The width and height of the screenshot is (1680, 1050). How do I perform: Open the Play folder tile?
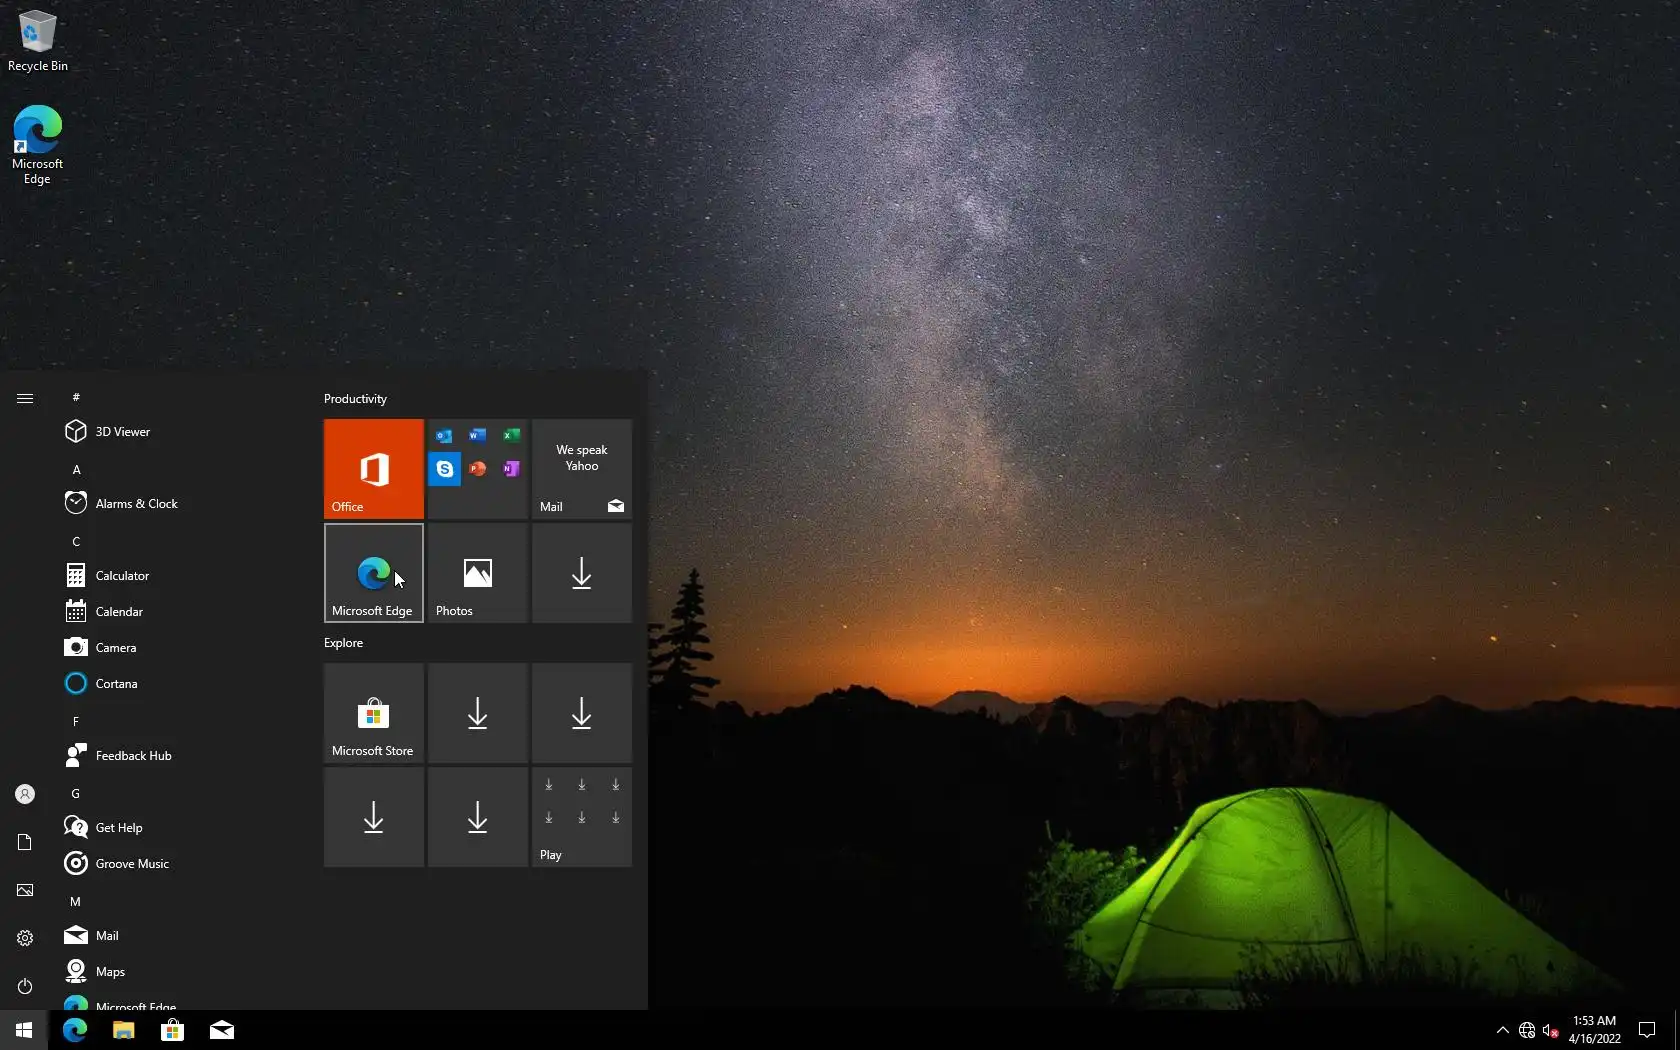(581, 816)
